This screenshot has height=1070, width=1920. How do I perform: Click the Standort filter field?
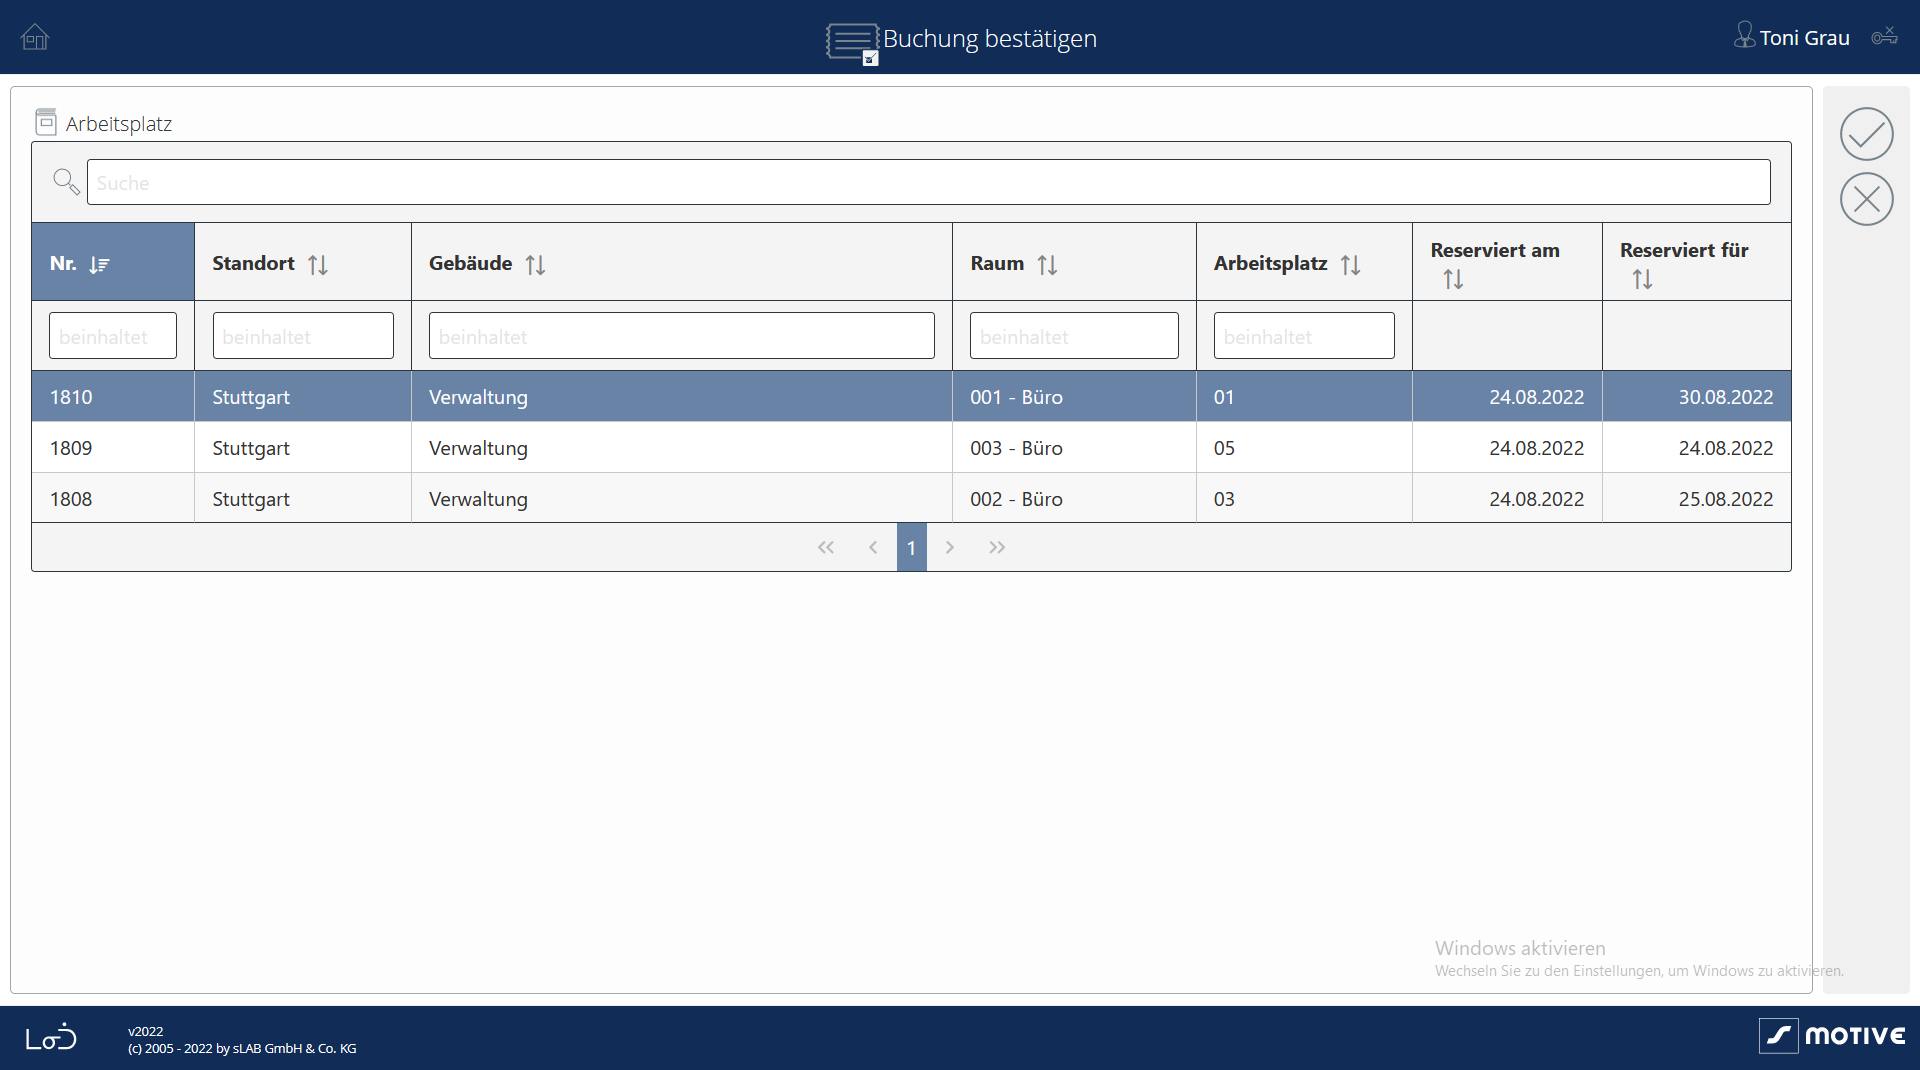tap(303, 336)
